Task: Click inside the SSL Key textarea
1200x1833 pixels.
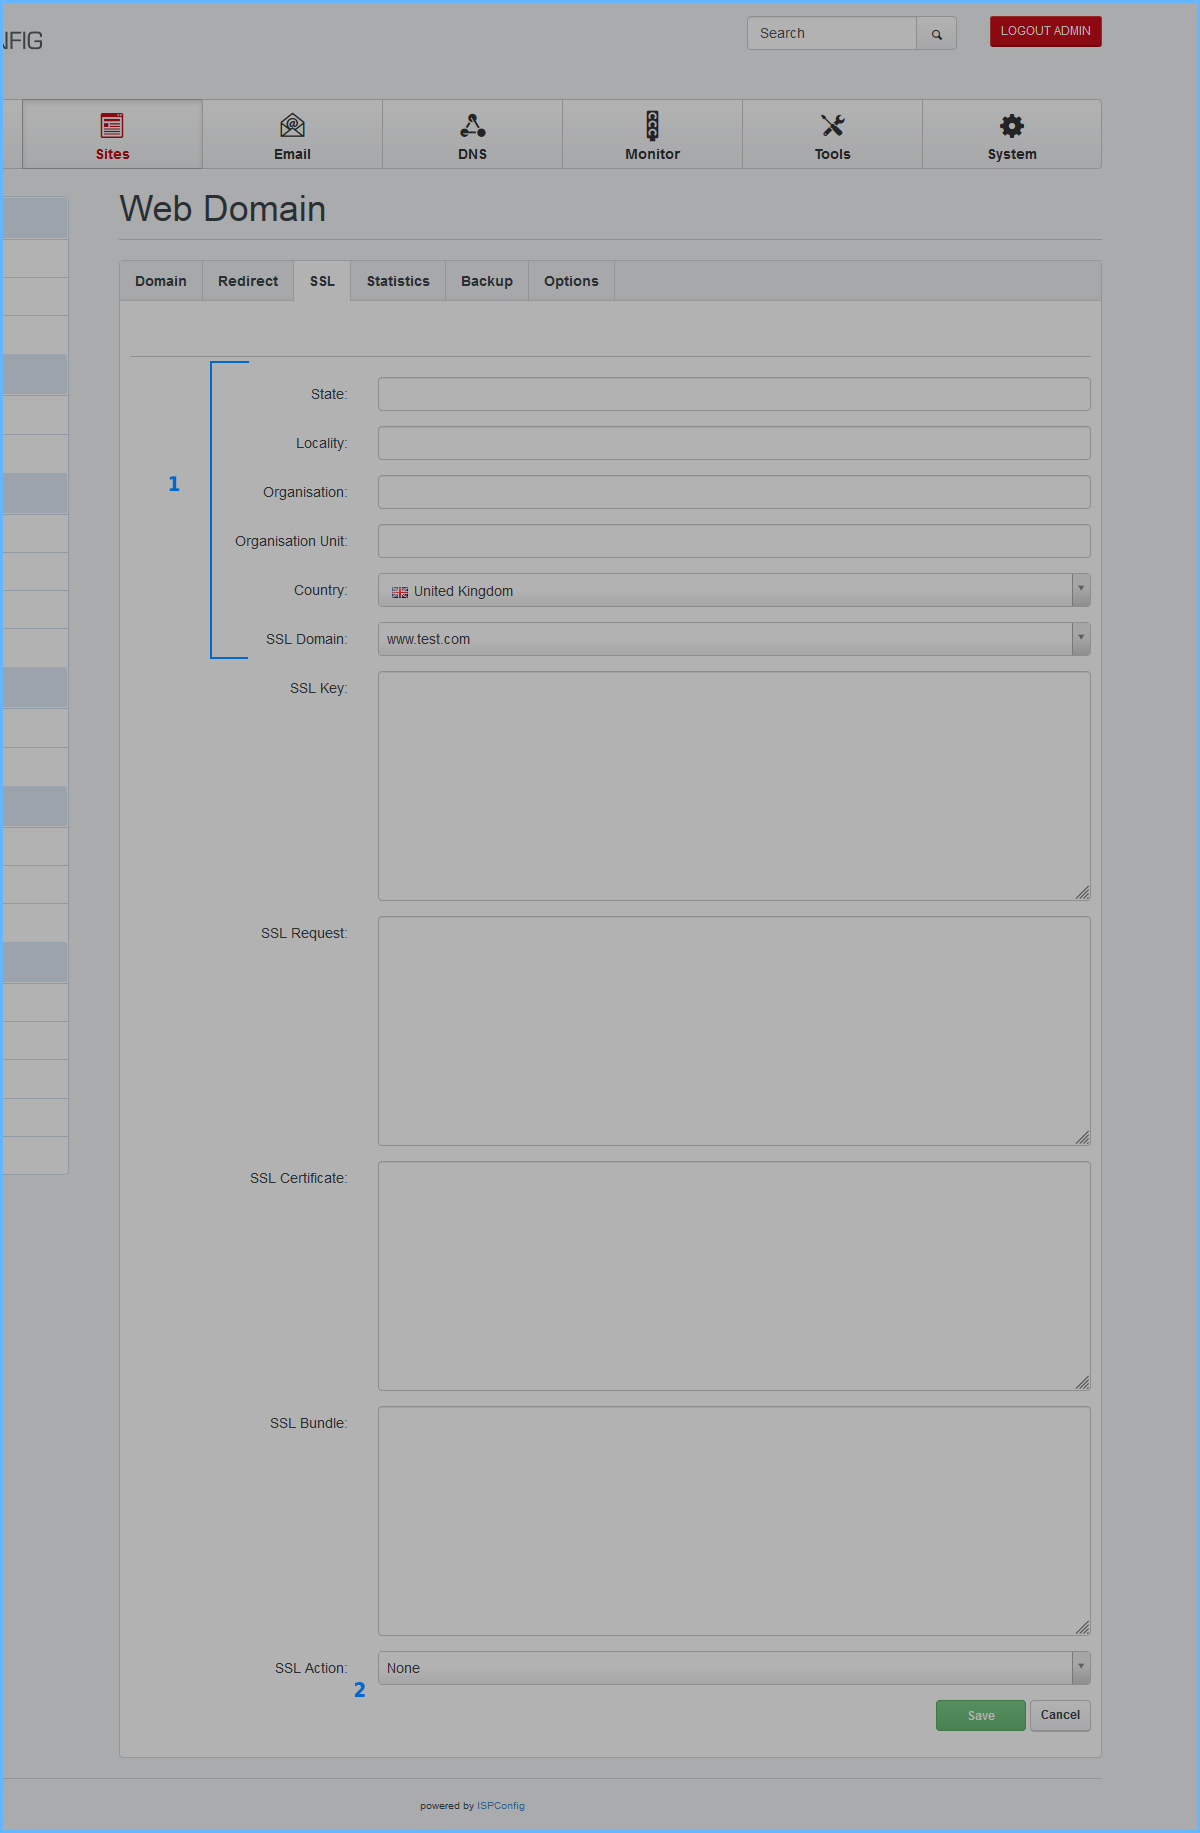Action: [x=734, y=786]
